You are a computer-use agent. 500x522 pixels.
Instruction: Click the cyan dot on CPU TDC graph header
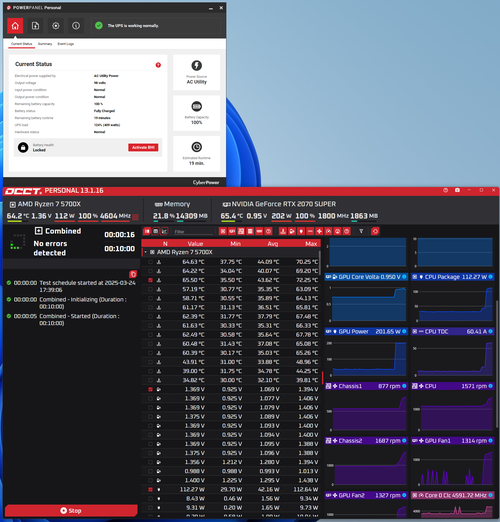tap(490, 331)
